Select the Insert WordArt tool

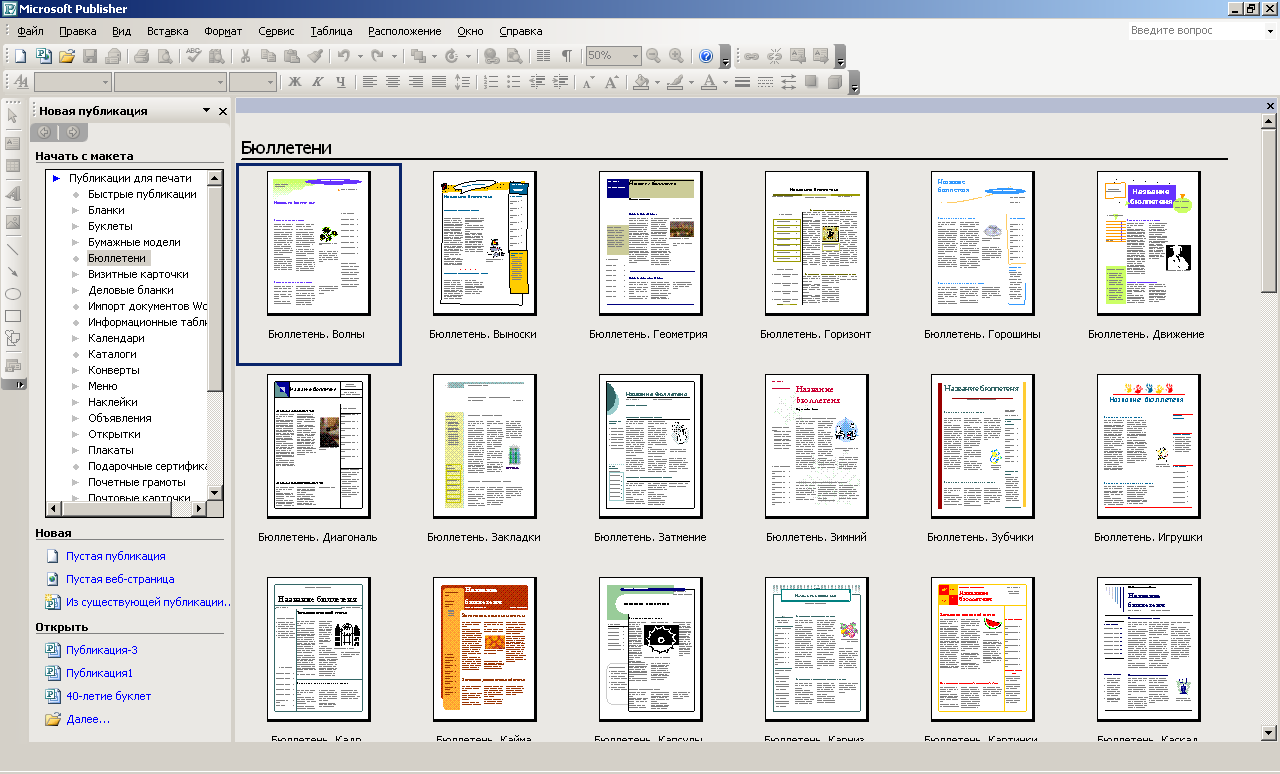(13, 194)
